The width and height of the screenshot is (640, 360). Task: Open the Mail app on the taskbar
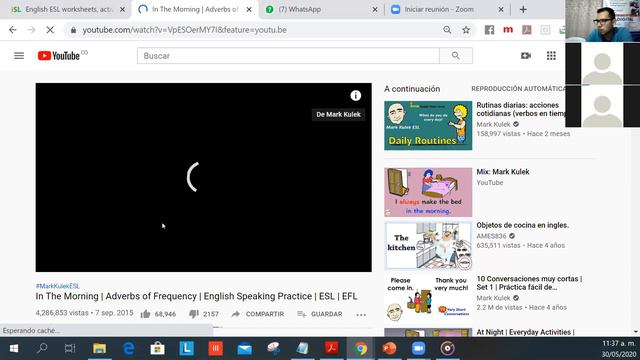[244, 349]
